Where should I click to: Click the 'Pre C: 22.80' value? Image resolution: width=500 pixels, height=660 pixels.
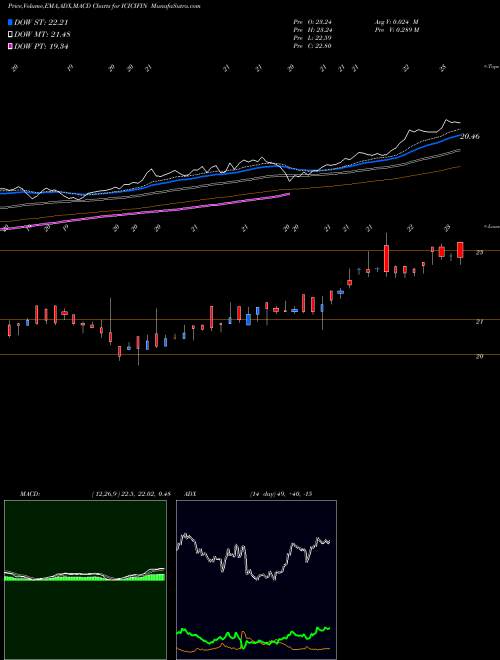point(313,46)
